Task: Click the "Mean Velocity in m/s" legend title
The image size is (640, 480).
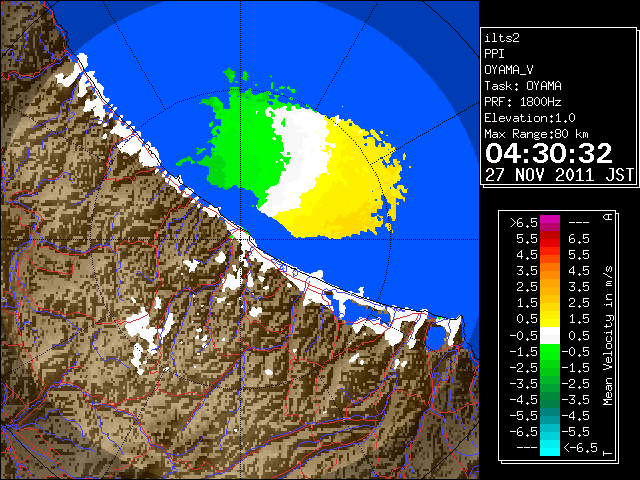Action: pyautogui.click(x=608, y=336)
